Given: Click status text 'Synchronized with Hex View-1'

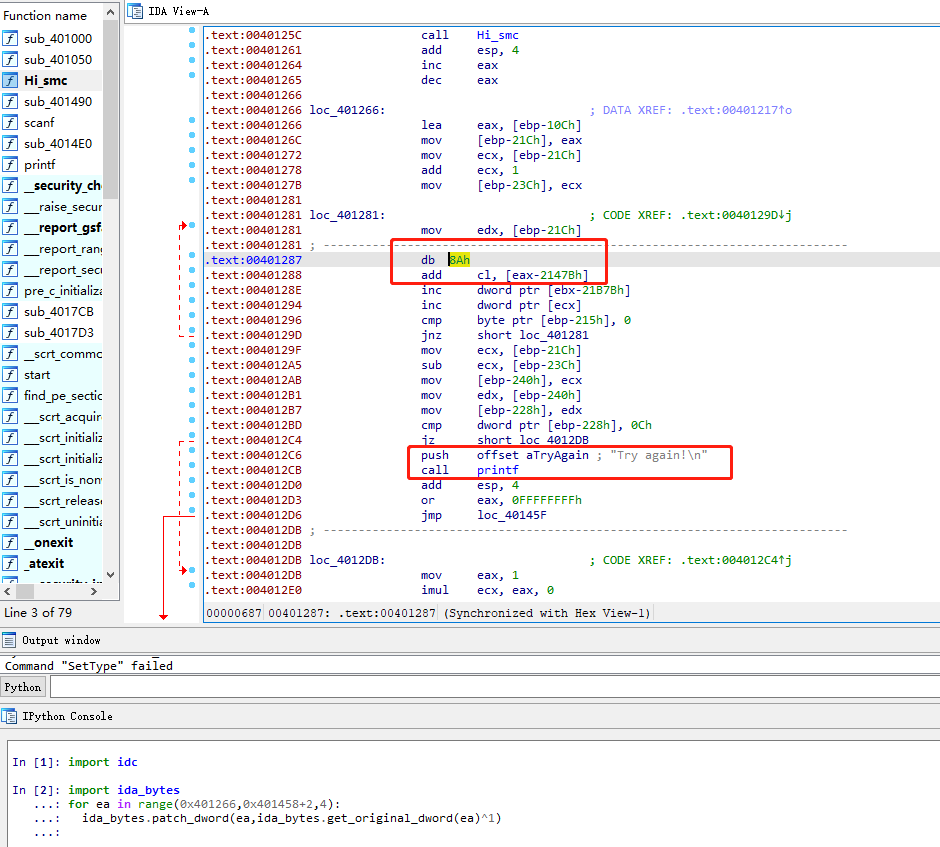Looking at the screenshot, I should tap(547, 613).
